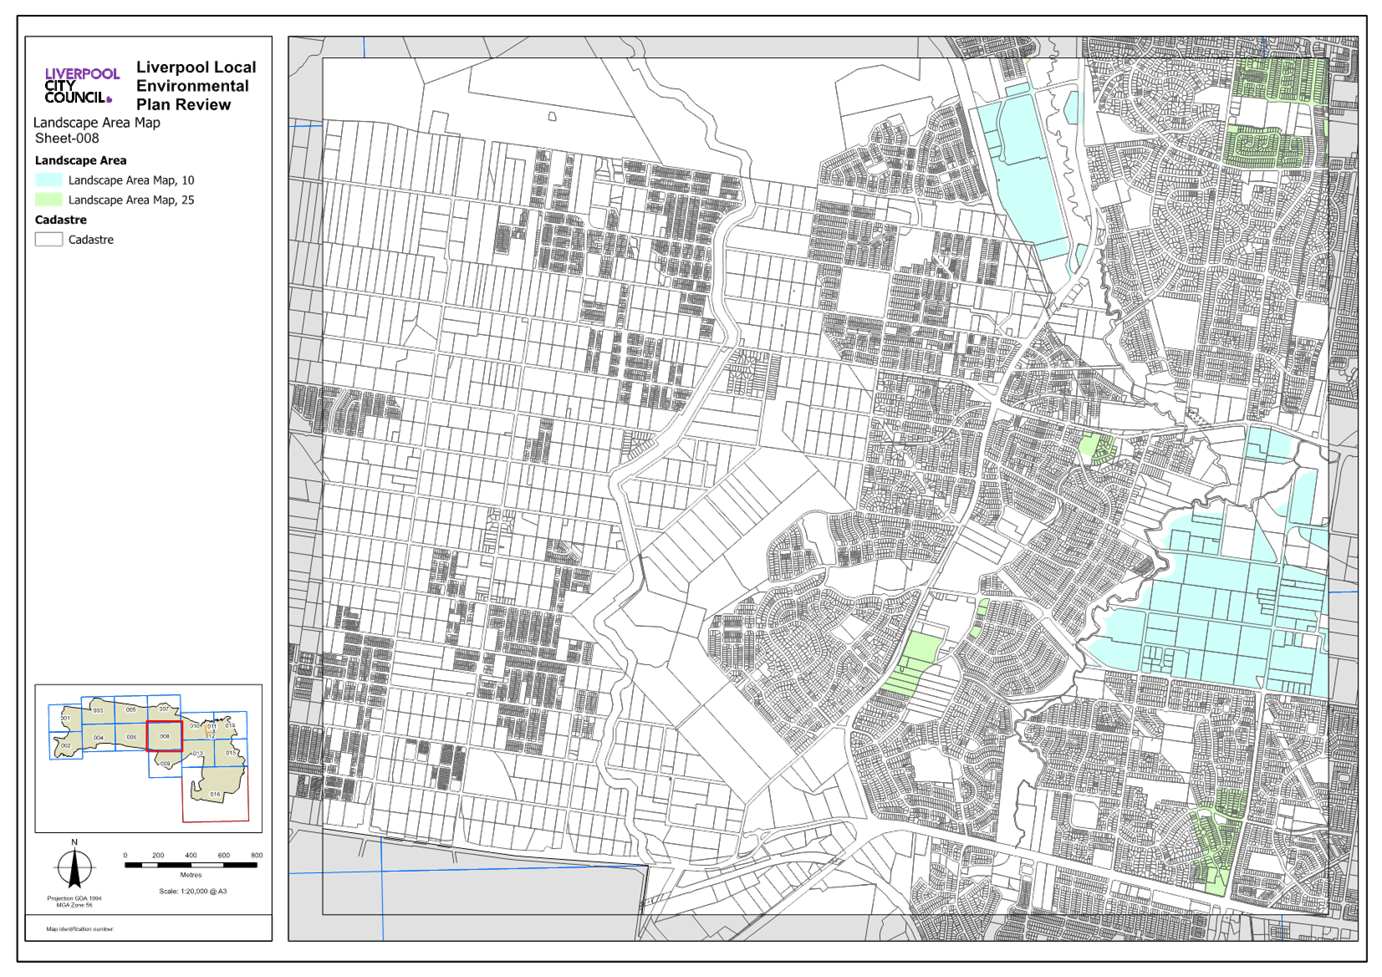Click the 'Liverpool Local Environmental Plan Review' title

pos(196,86)
